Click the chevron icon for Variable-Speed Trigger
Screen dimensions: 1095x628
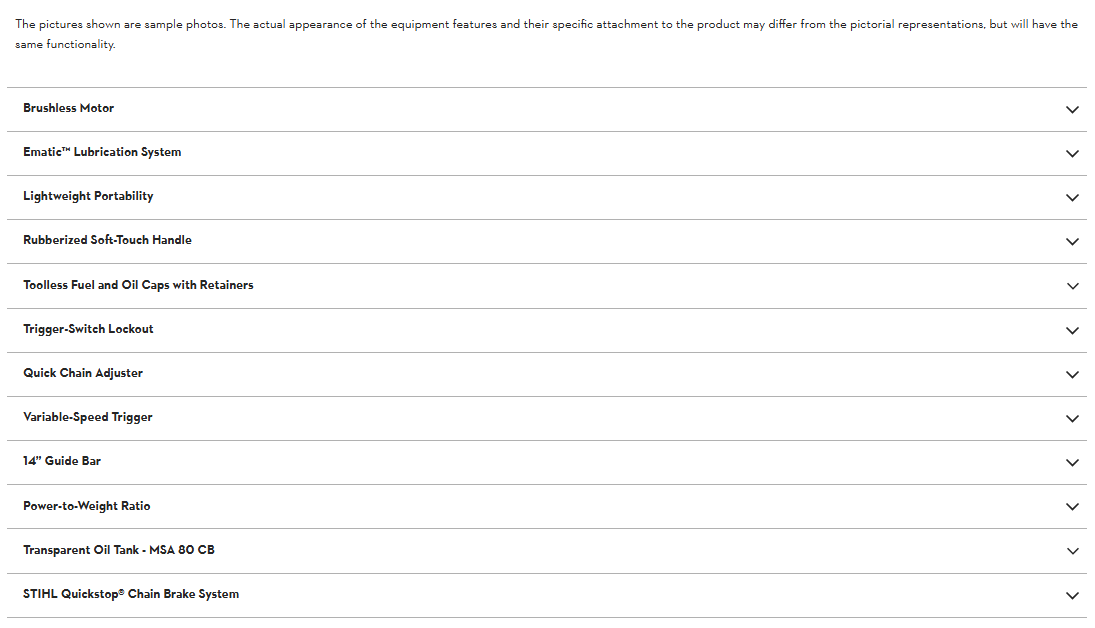pyautogui.click(x=1072, y=418)
